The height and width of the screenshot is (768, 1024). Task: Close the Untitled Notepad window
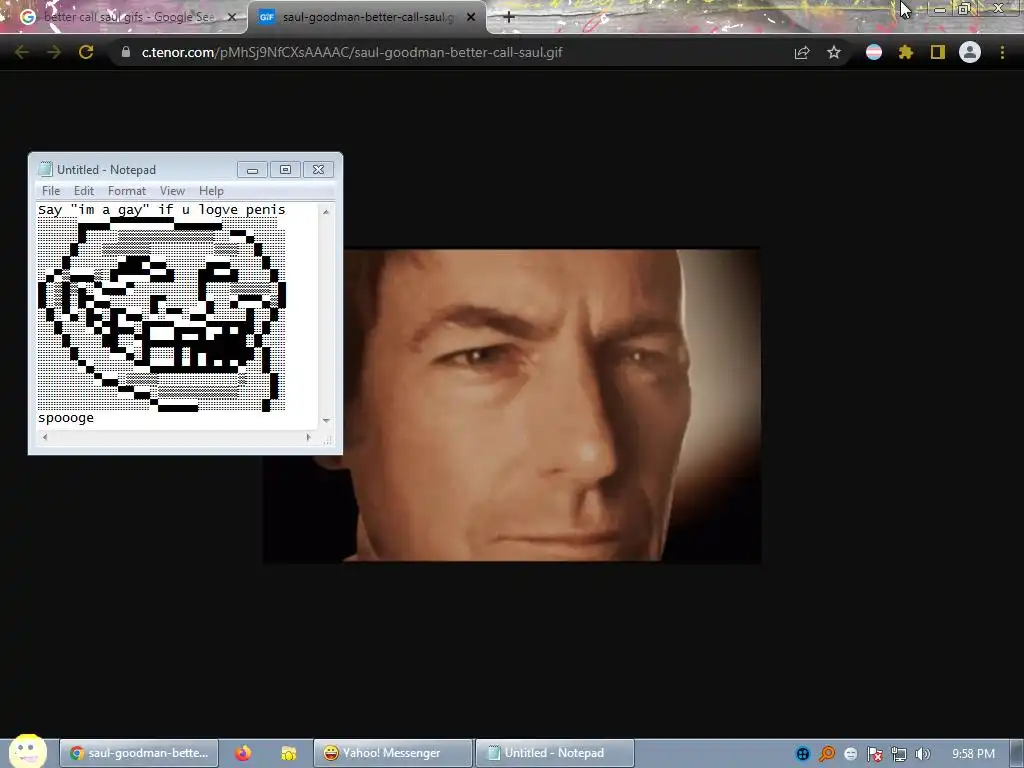[318, 170]
